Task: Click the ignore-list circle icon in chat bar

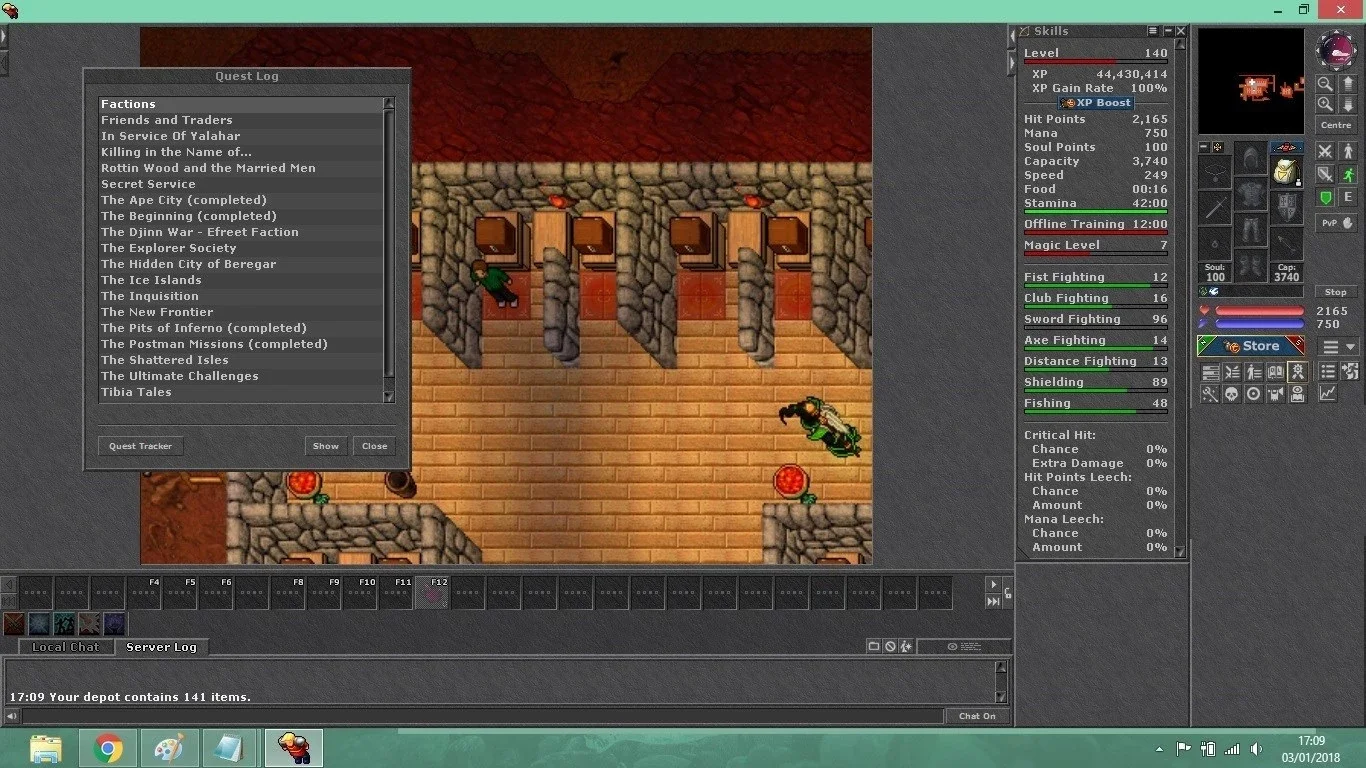Action: (x=890, y=646)
